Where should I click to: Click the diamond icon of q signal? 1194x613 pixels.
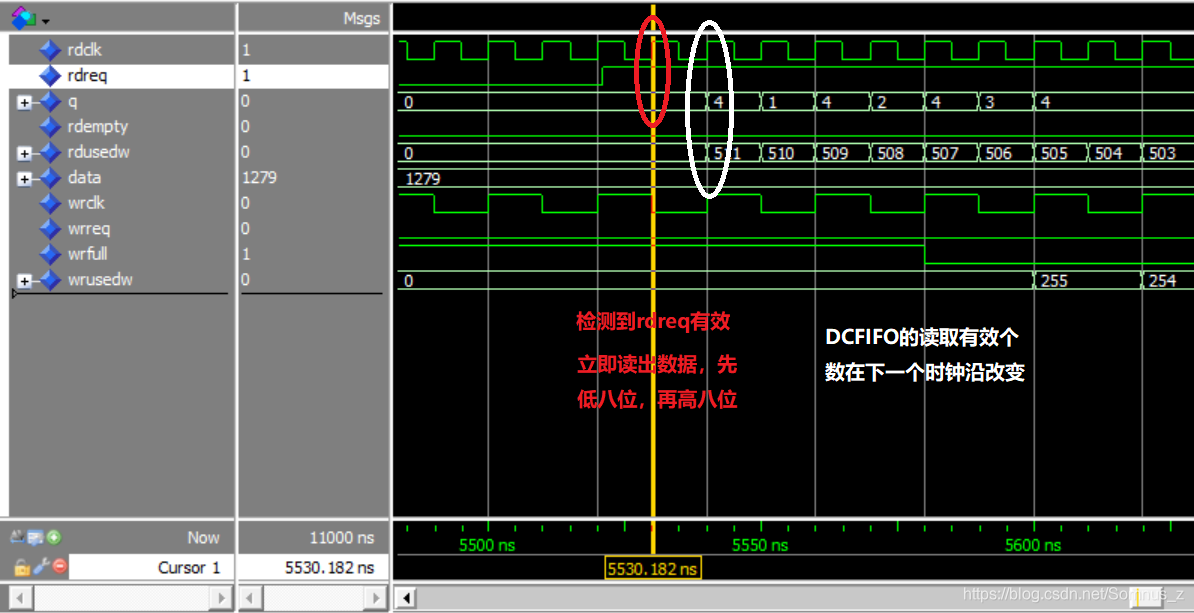[49, 101]
